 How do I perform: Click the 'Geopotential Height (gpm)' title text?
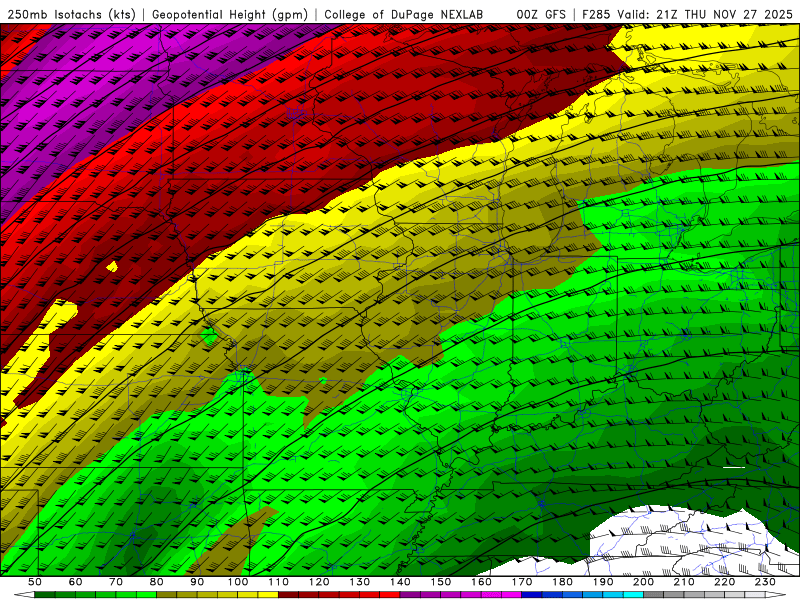point(230,15)
